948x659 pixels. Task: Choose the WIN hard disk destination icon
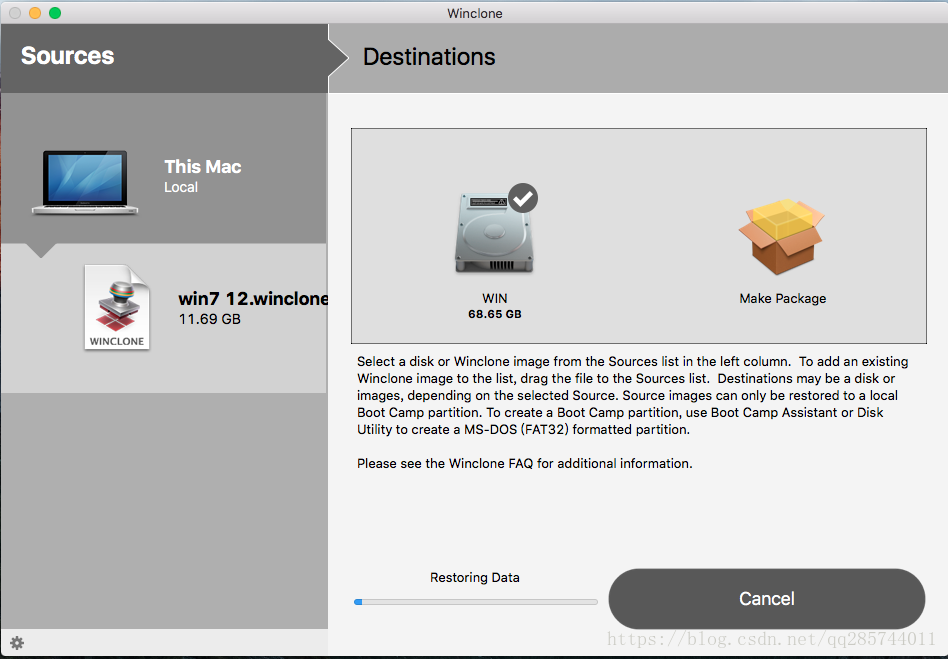[x=494, y=234]
